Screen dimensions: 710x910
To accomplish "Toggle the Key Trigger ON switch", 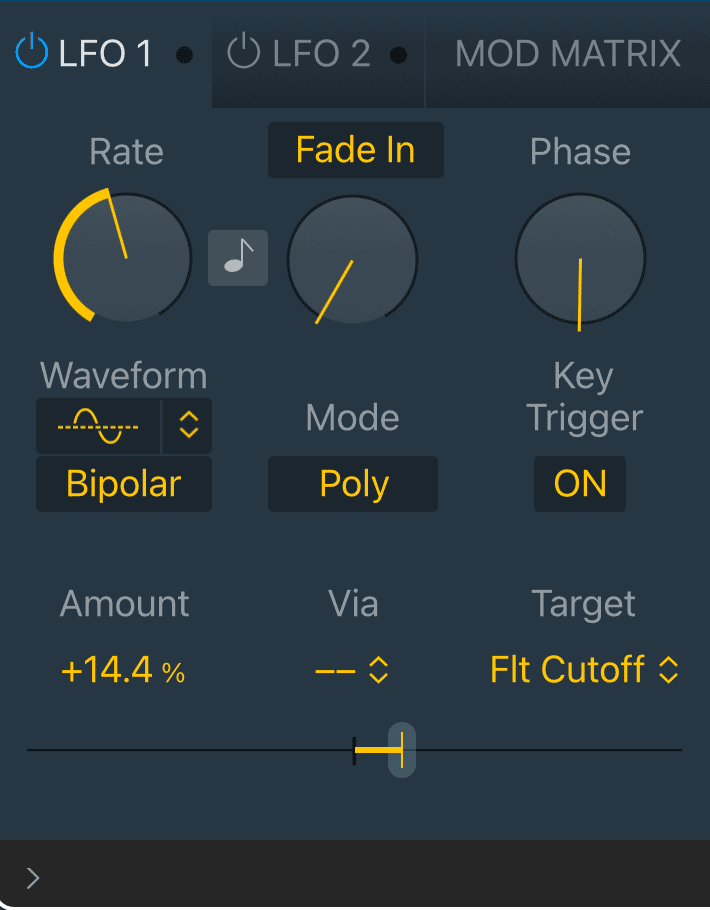I will (580, 483).
